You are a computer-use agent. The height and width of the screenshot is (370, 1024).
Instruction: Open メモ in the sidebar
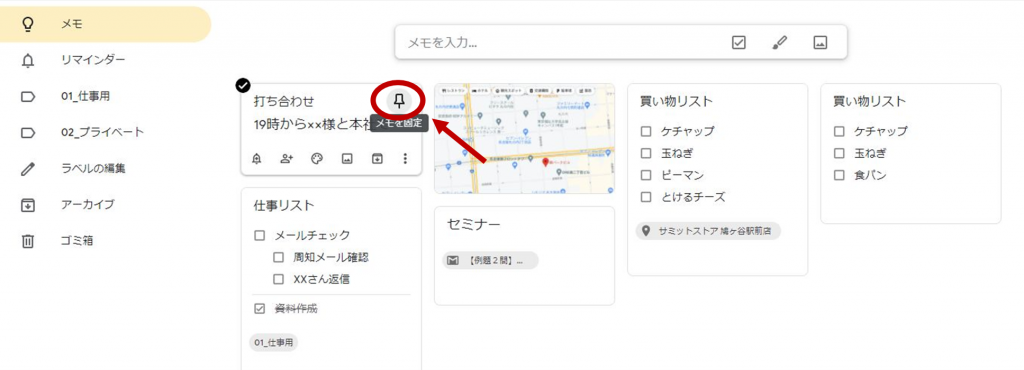click(105, 24)
